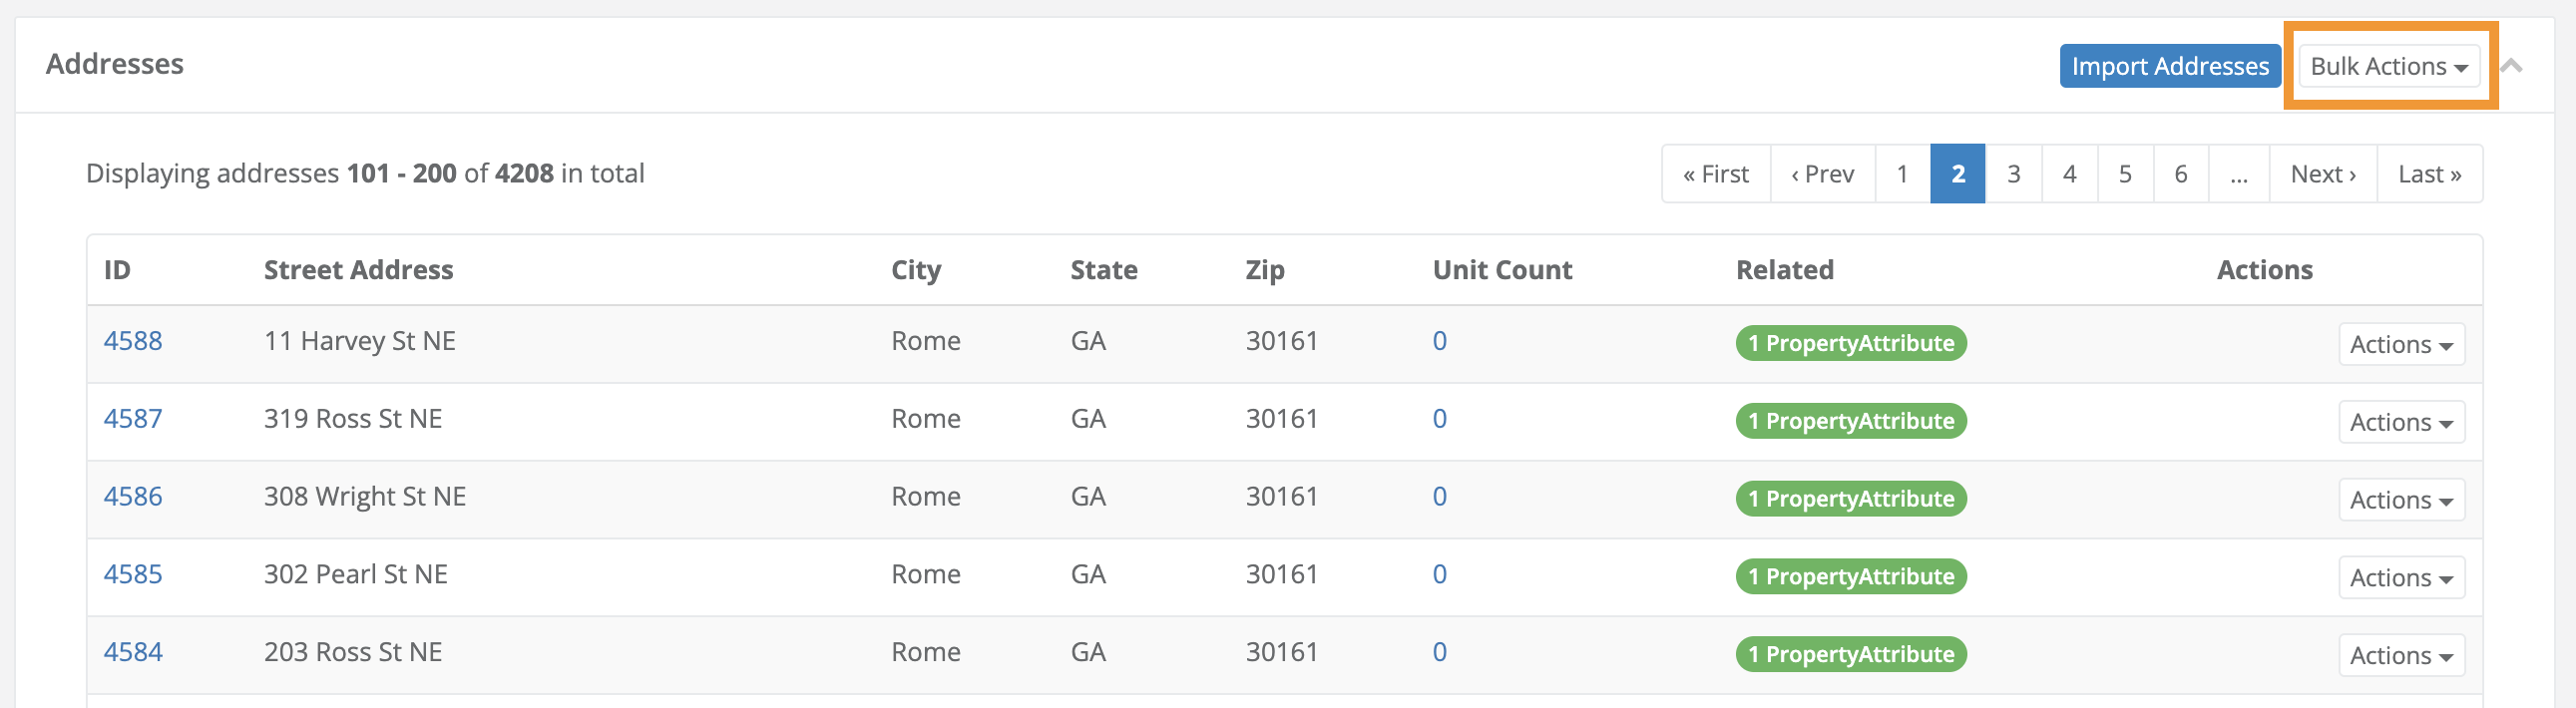Go to the Prev page

[x=1822, y=174]
